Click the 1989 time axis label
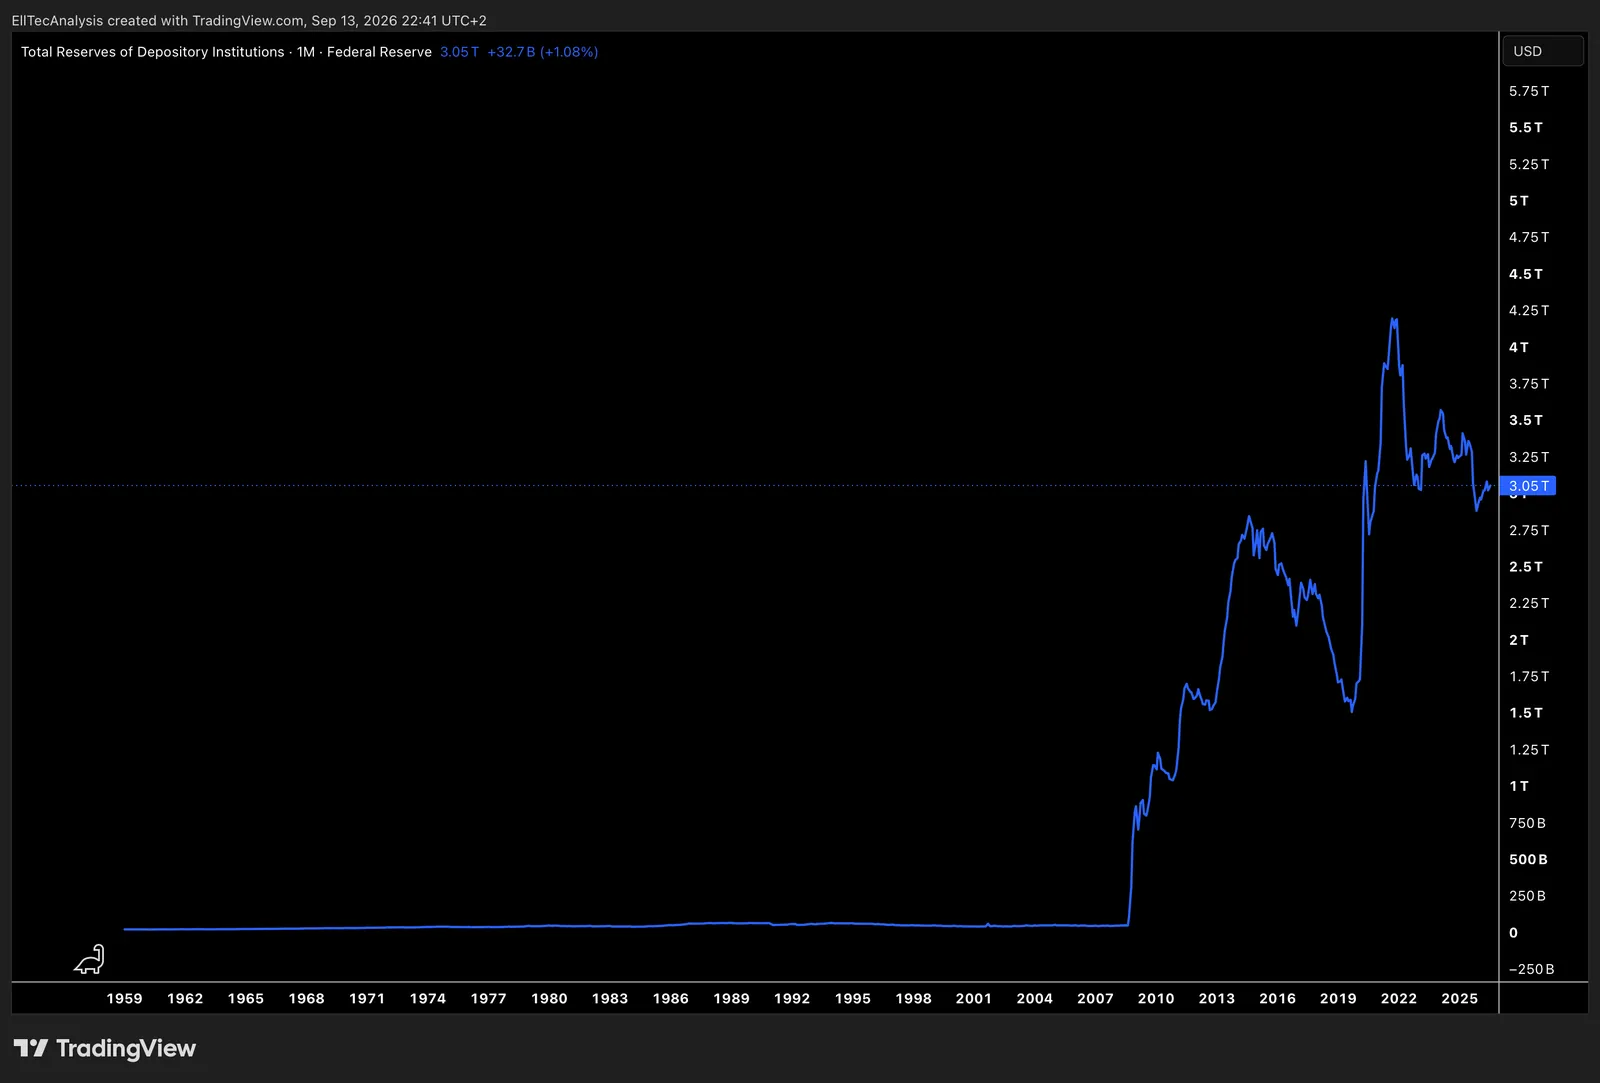This screenshot has height=1083, width=1600. tap(731, 998)
